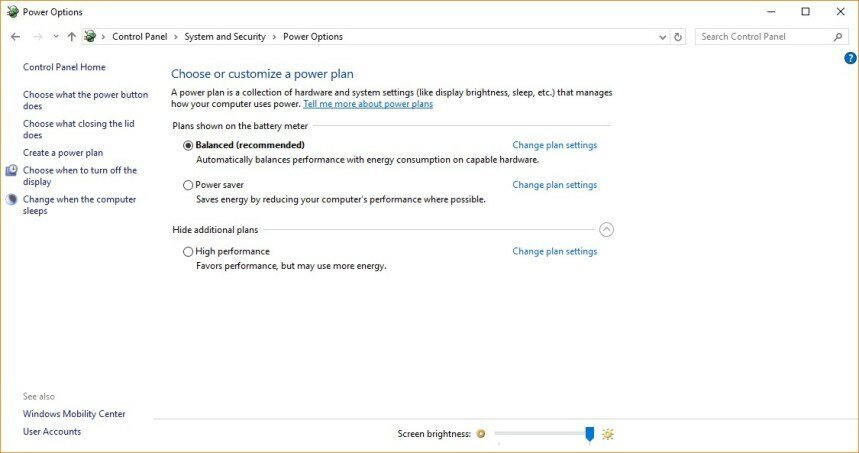859x453 pixels.
Task: Go to System and Security breadcrumb
Action: coord(225,37)
